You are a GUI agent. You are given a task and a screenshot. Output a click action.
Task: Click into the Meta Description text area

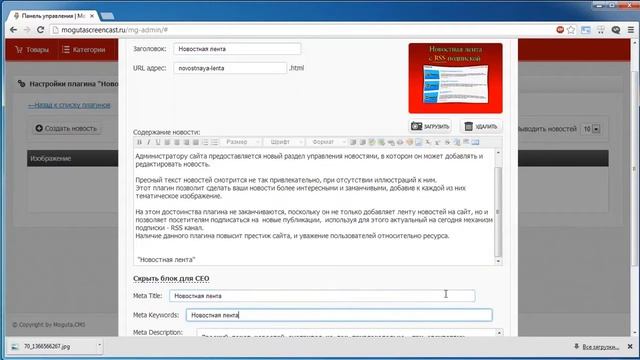pos(346,333)
